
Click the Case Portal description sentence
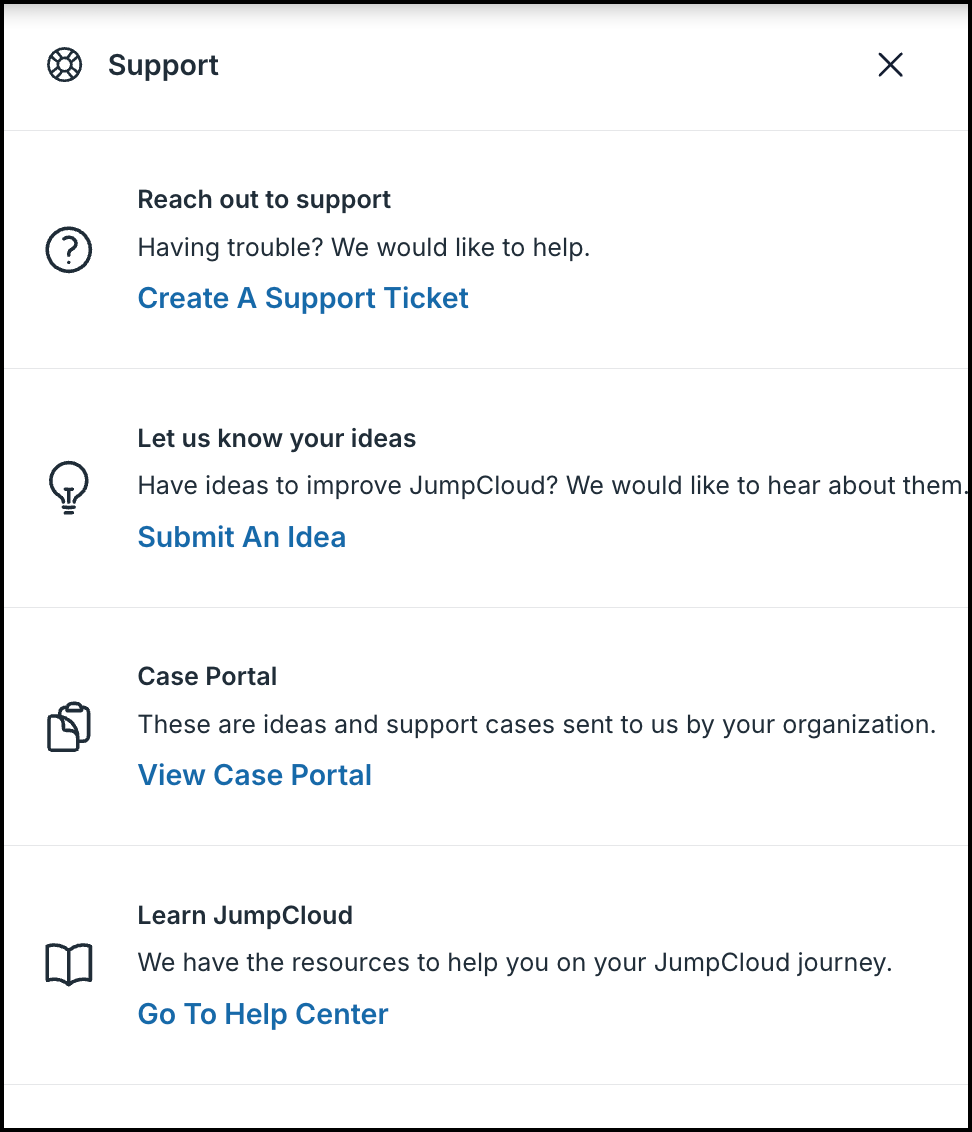(536, 724)
